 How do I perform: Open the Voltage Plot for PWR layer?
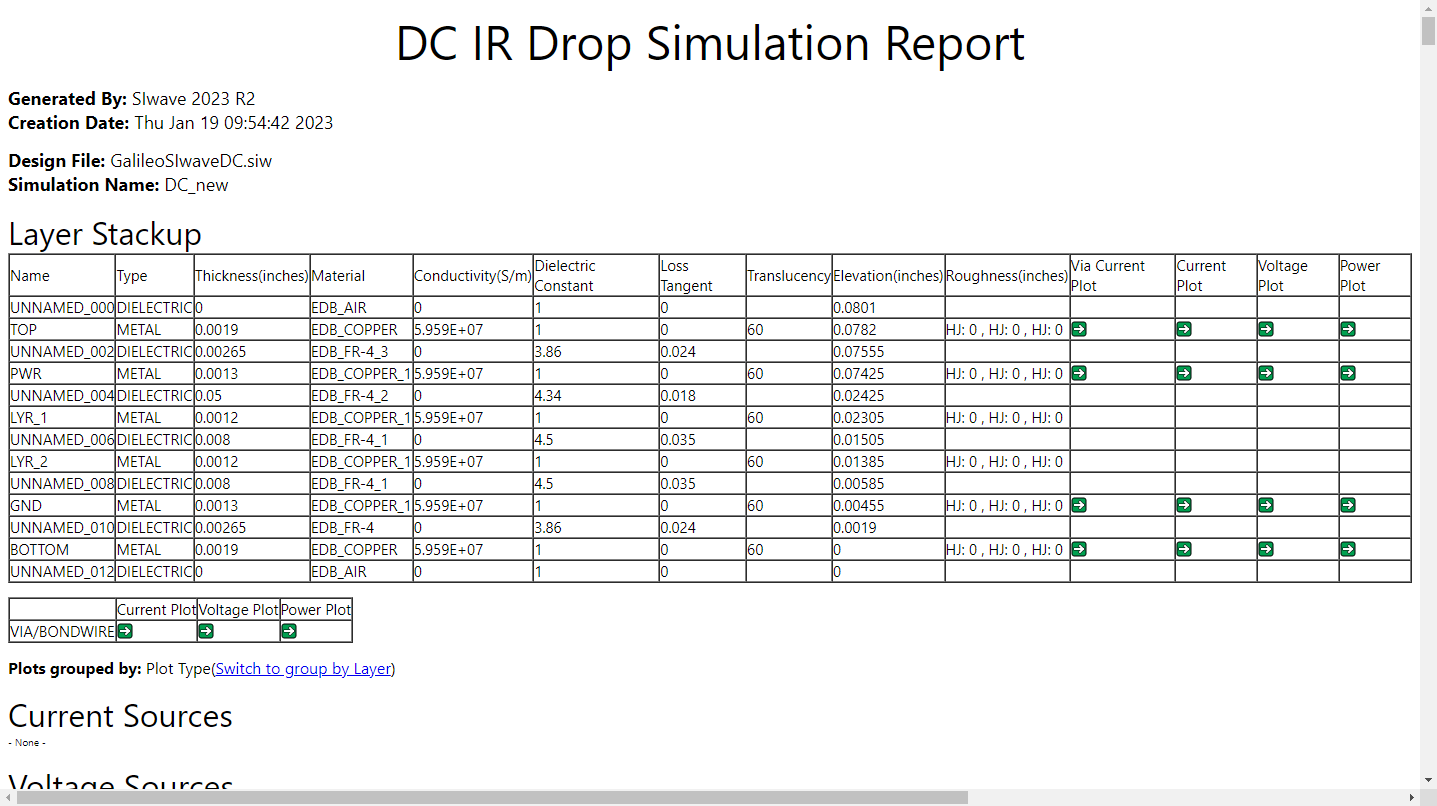pyautogui.click(x=1266, y=373)
